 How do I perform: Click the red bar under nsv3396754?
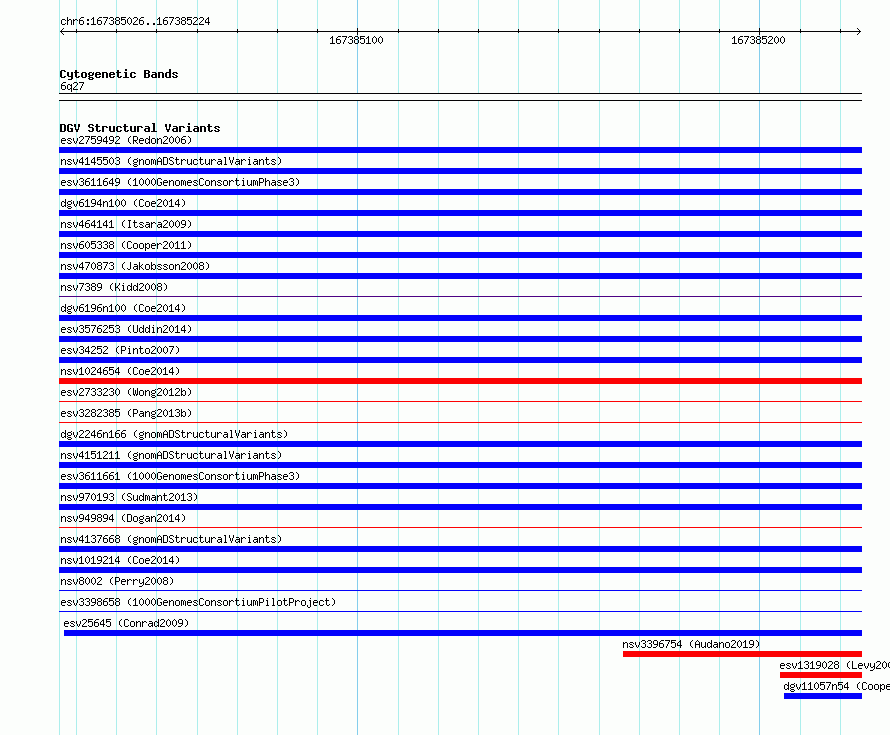(x=742, y=654)
